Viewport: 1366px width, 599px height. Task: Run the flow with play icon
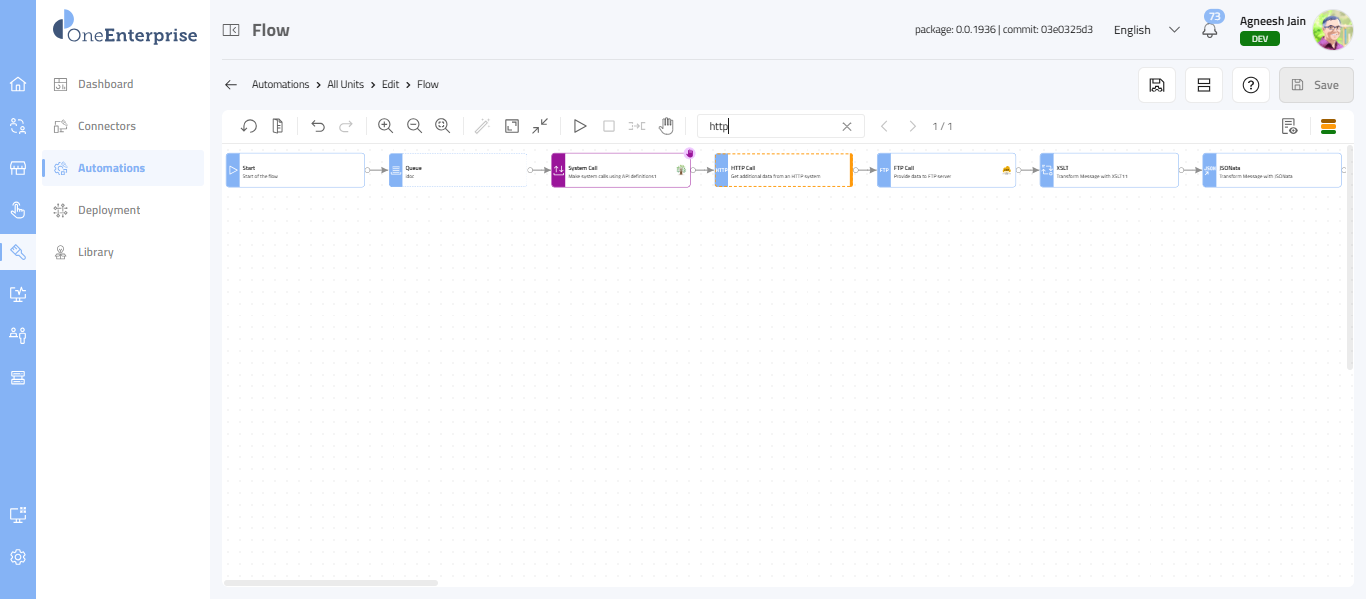click(579, 126)
